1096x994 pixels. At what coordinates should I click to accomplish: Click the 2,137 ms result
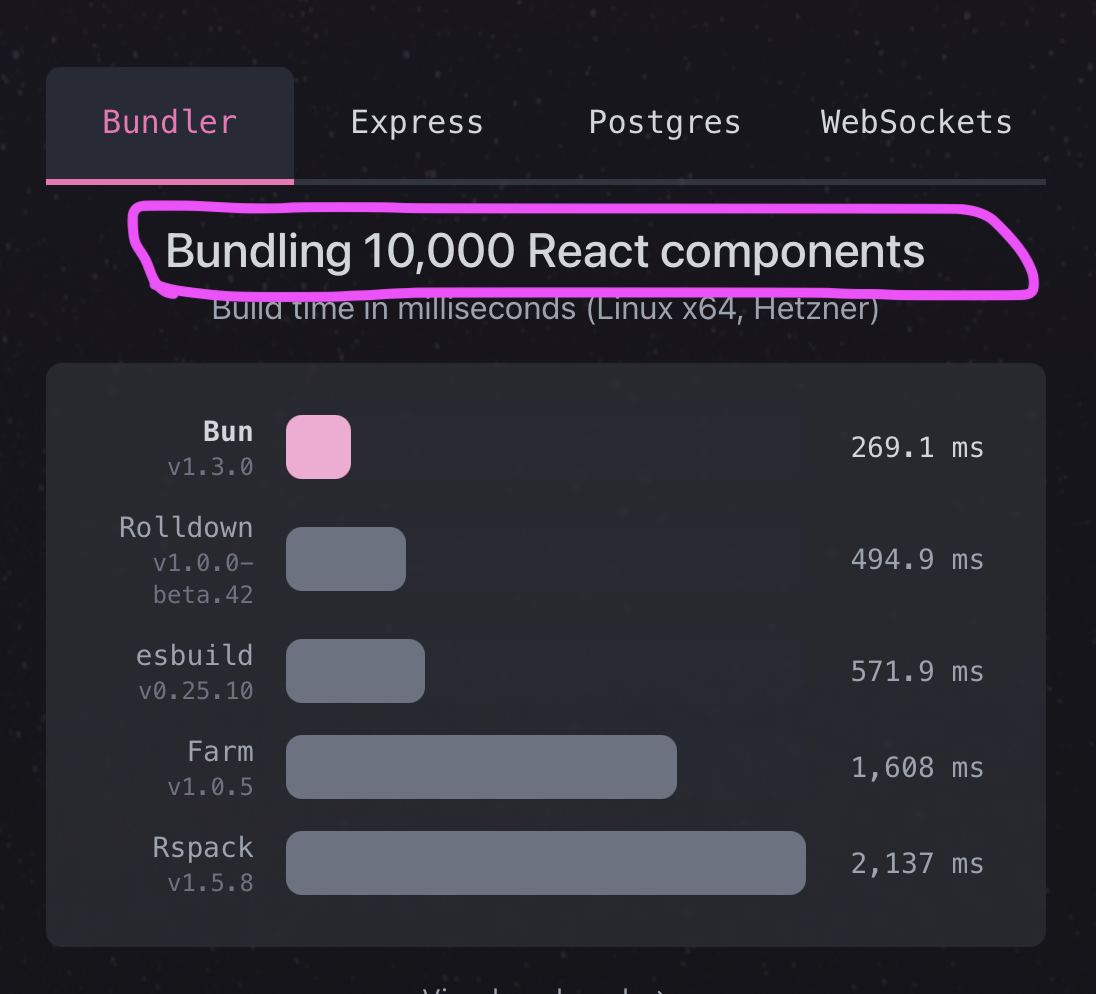[917, 863]
